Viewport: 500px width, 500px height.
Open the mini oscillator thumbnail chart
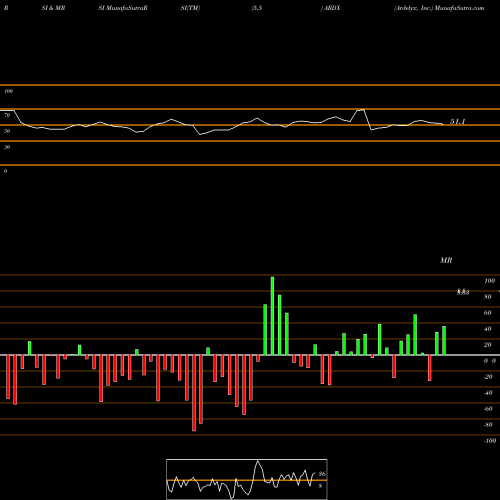click(247, 479)
